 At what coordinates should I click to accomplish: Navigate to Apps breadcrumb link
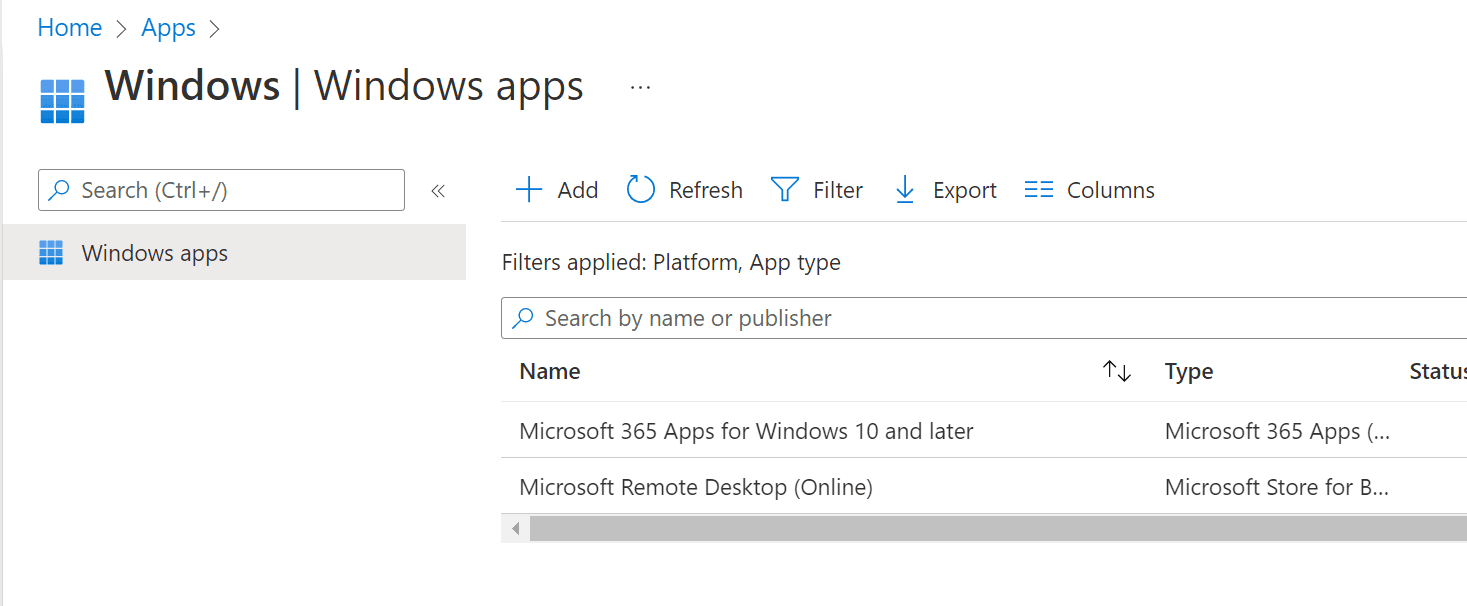click(168, 28)
